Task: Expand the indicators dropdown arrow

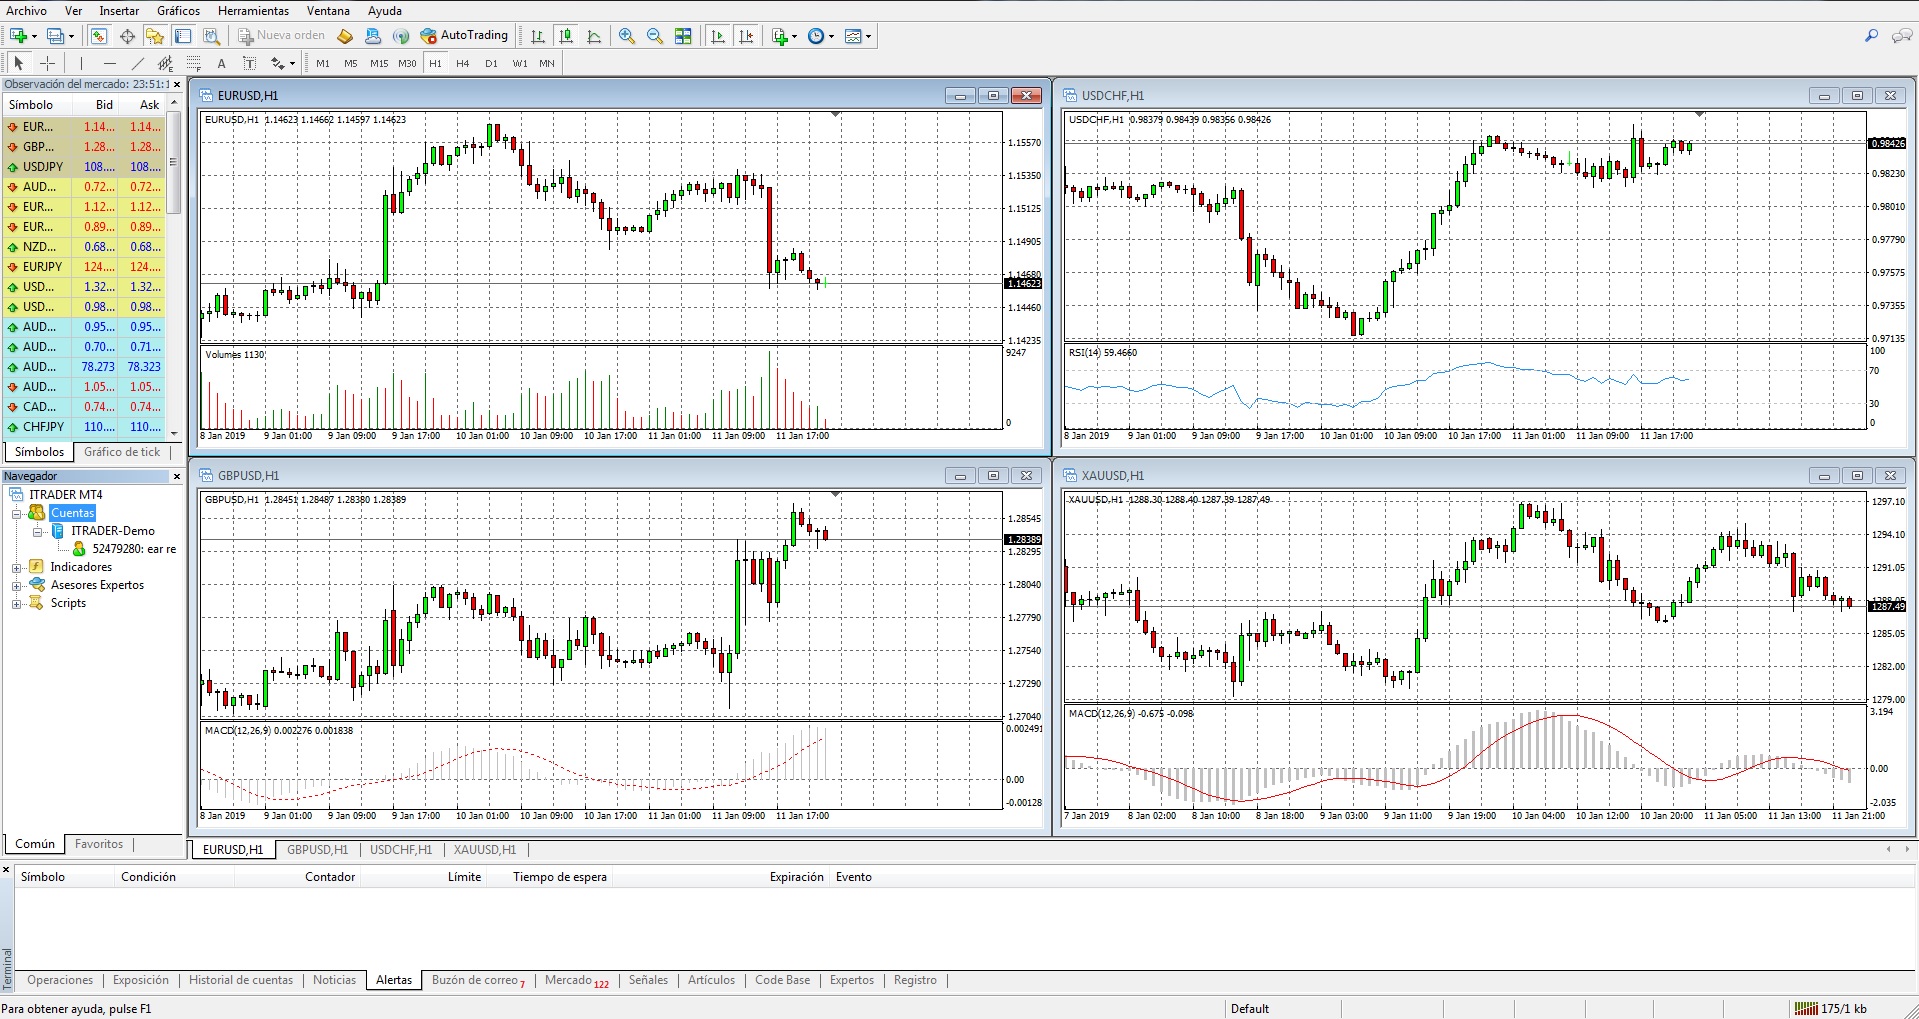Action: 795,37
